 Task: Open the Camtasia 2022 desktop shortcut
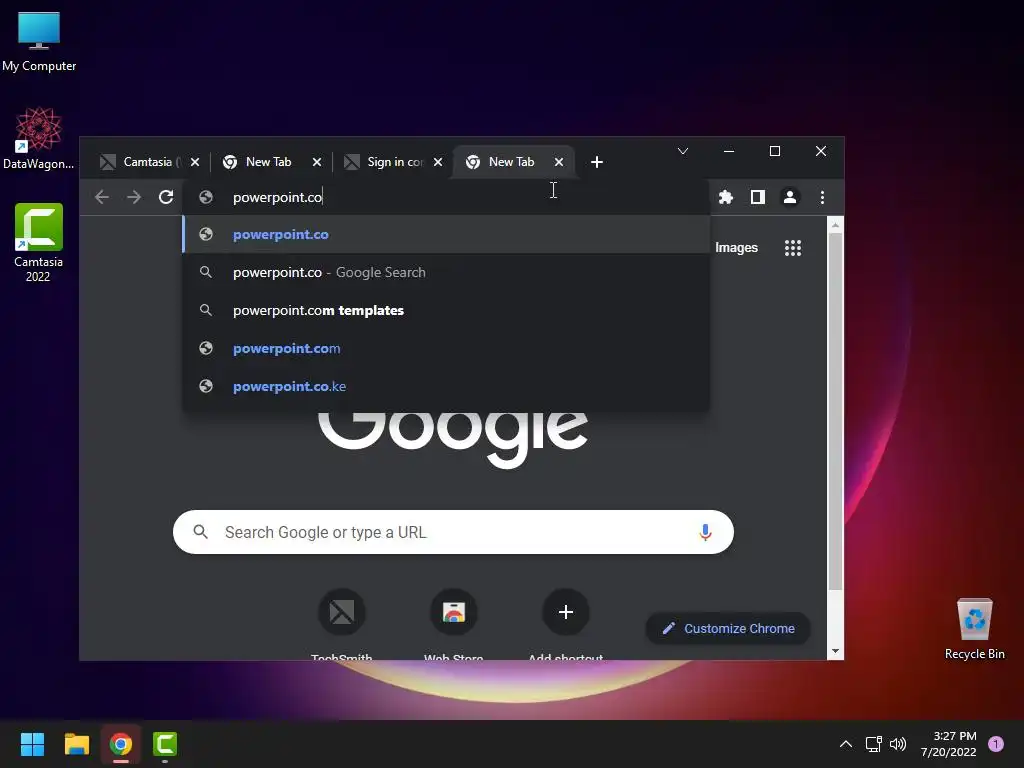39,242
